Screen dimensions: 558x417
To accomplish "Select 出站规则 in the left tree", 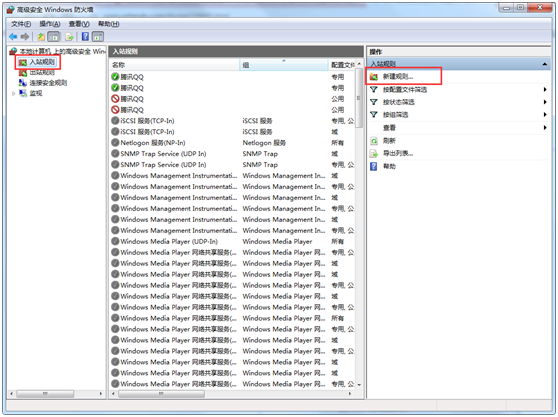I will 42,73.
